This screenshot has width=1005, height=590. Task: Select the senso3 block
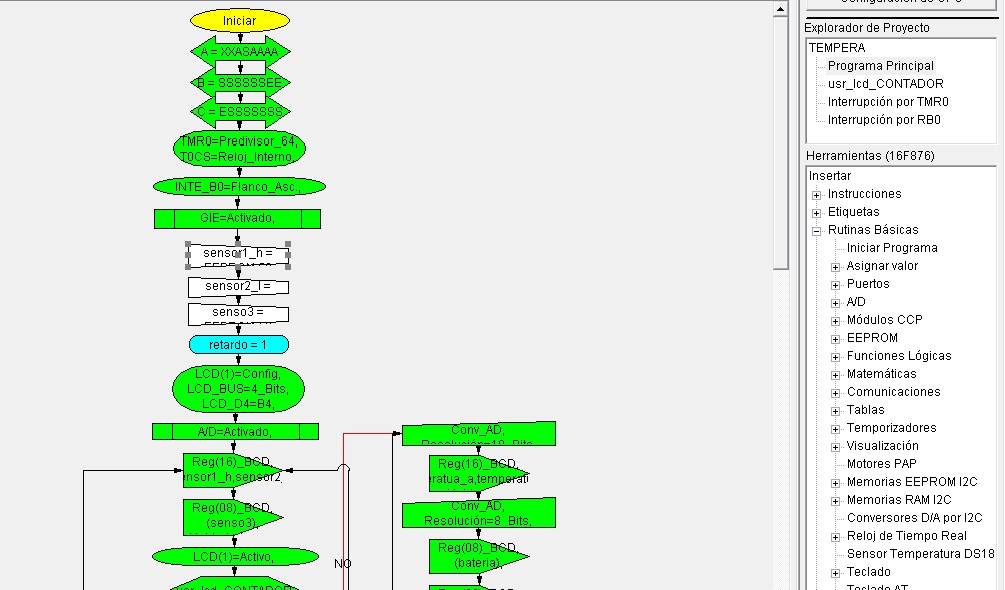coord(238,313)
